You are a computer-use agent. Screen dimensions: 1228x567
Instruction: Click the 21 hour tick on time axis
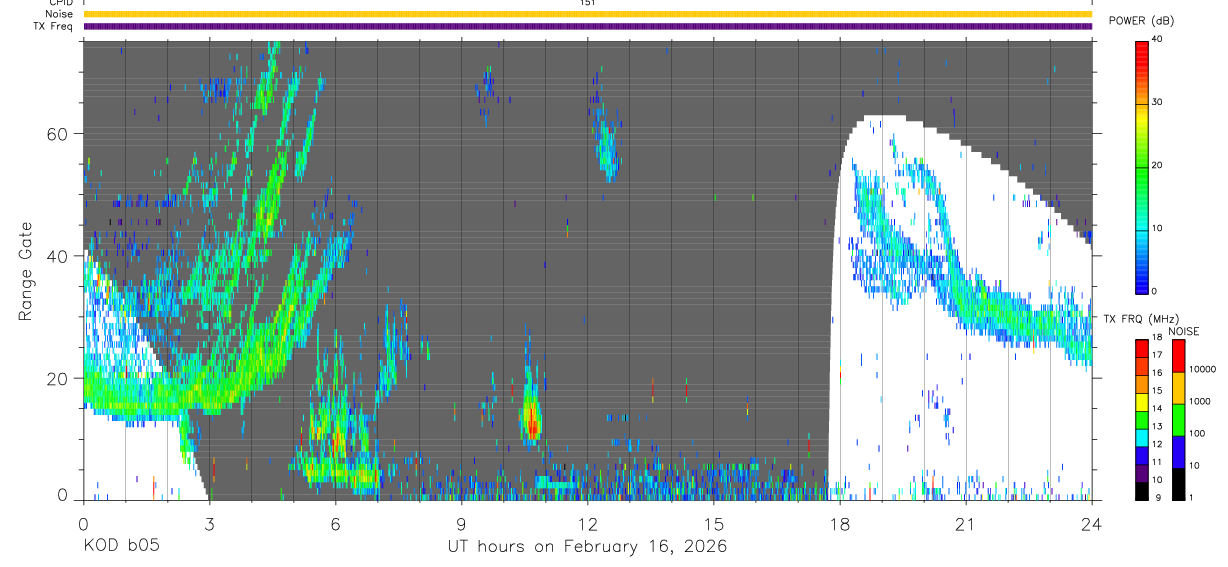tap(965, 523)
